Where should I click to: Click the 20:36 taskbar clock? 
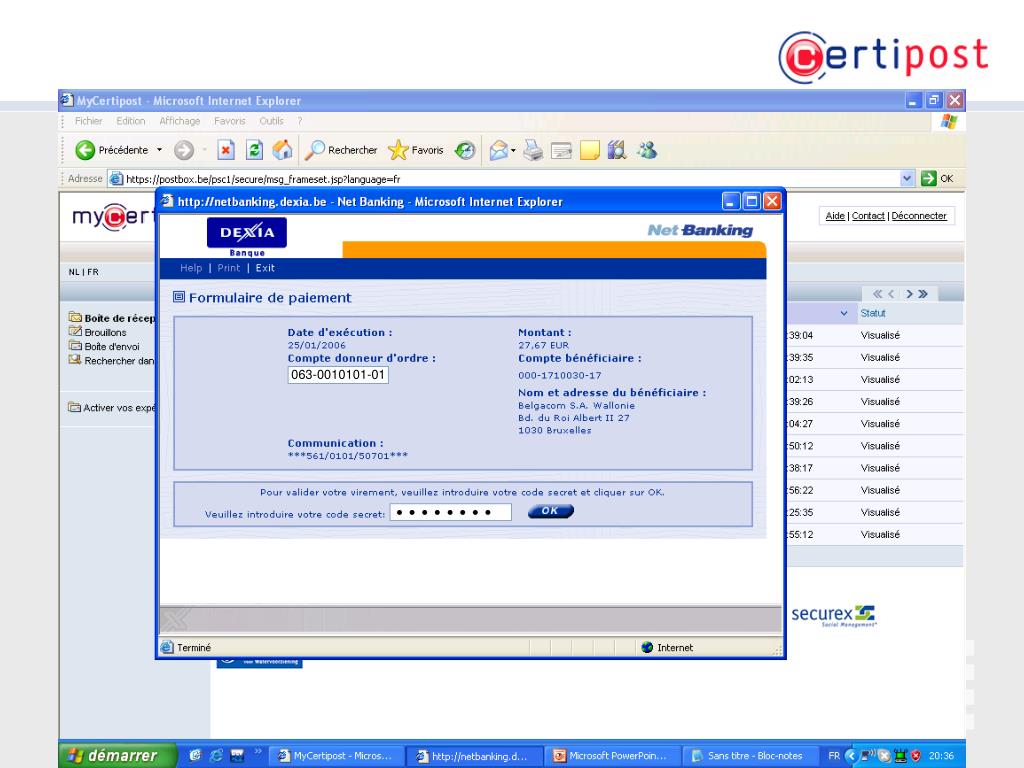tap(941, 756)
